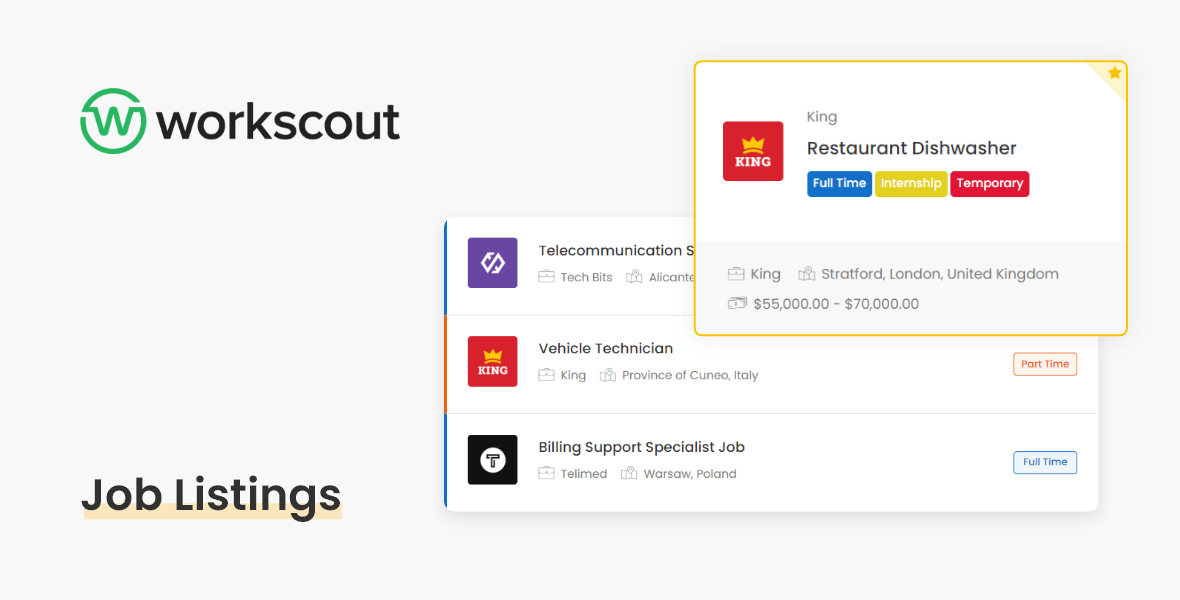The width and height of the screenshot is (1180, 600).
Task: Click the Full Time tag on Billing Support row
Action: [1044, 462]
